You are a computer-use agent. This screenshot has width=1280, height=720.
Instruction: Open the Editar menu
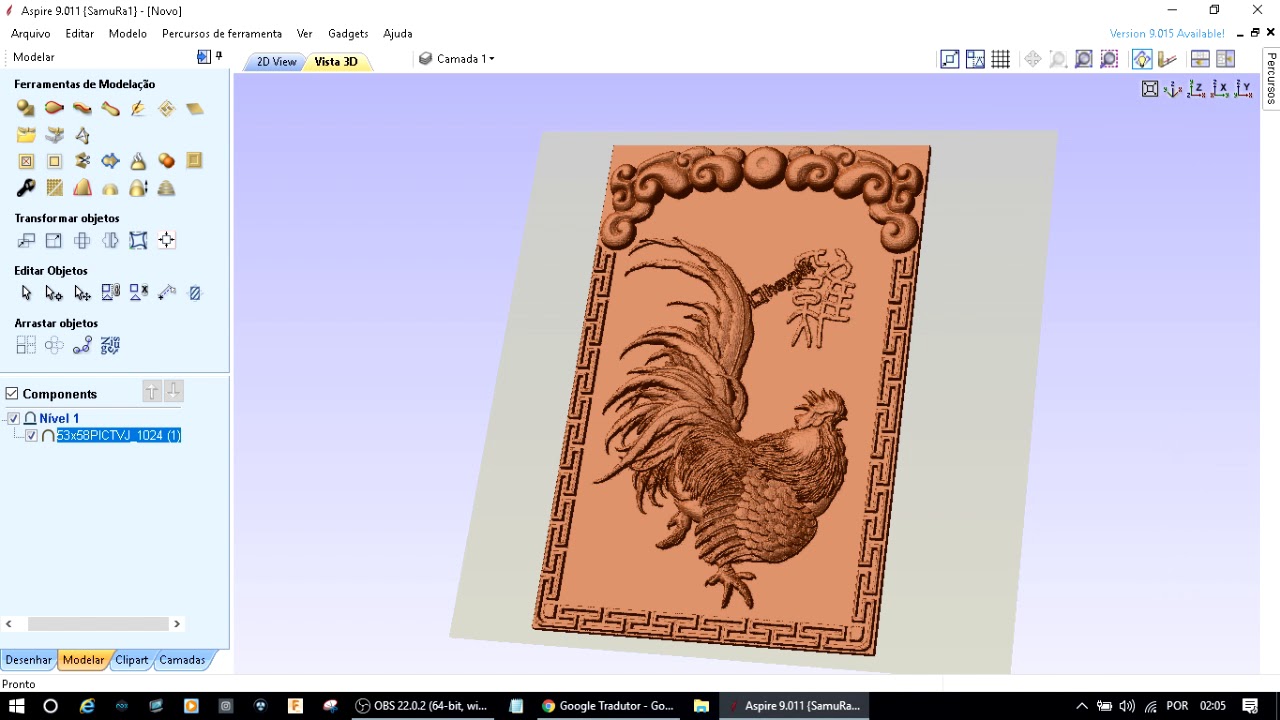pyautogui.click(x=80, y=33)
